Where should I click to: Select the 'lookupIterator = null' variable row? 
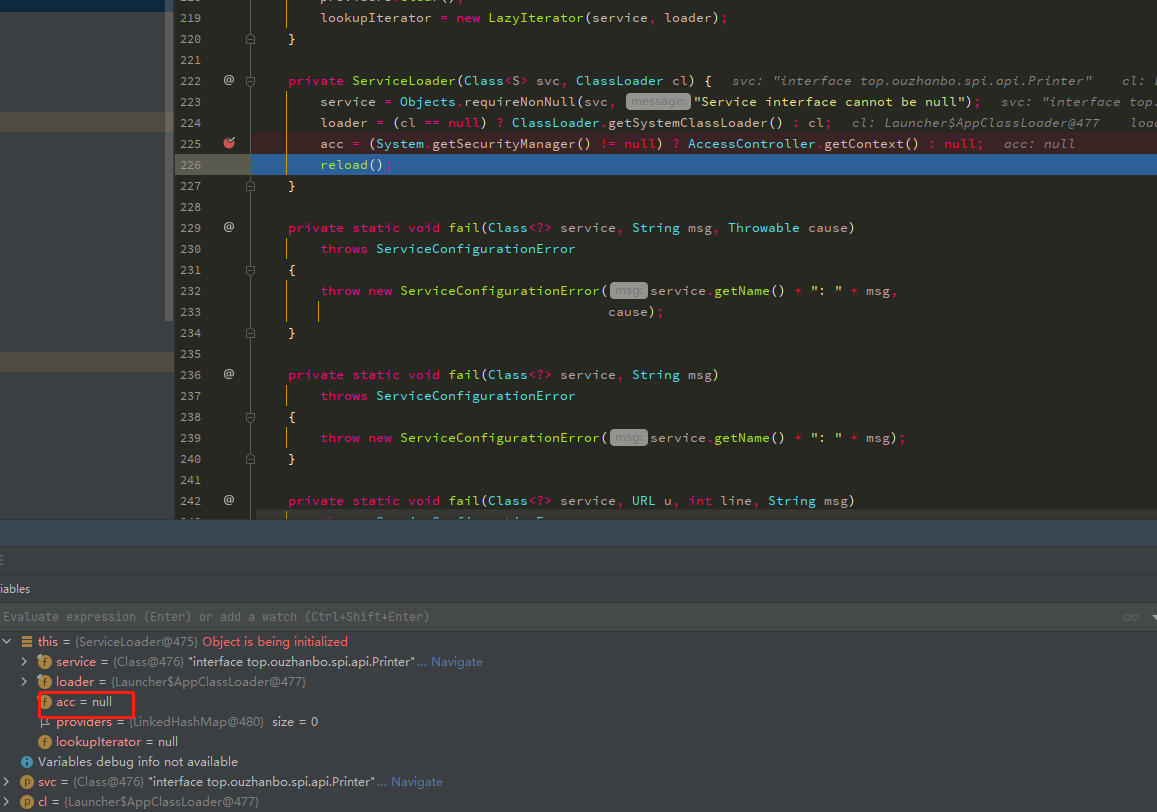[578, 742]
